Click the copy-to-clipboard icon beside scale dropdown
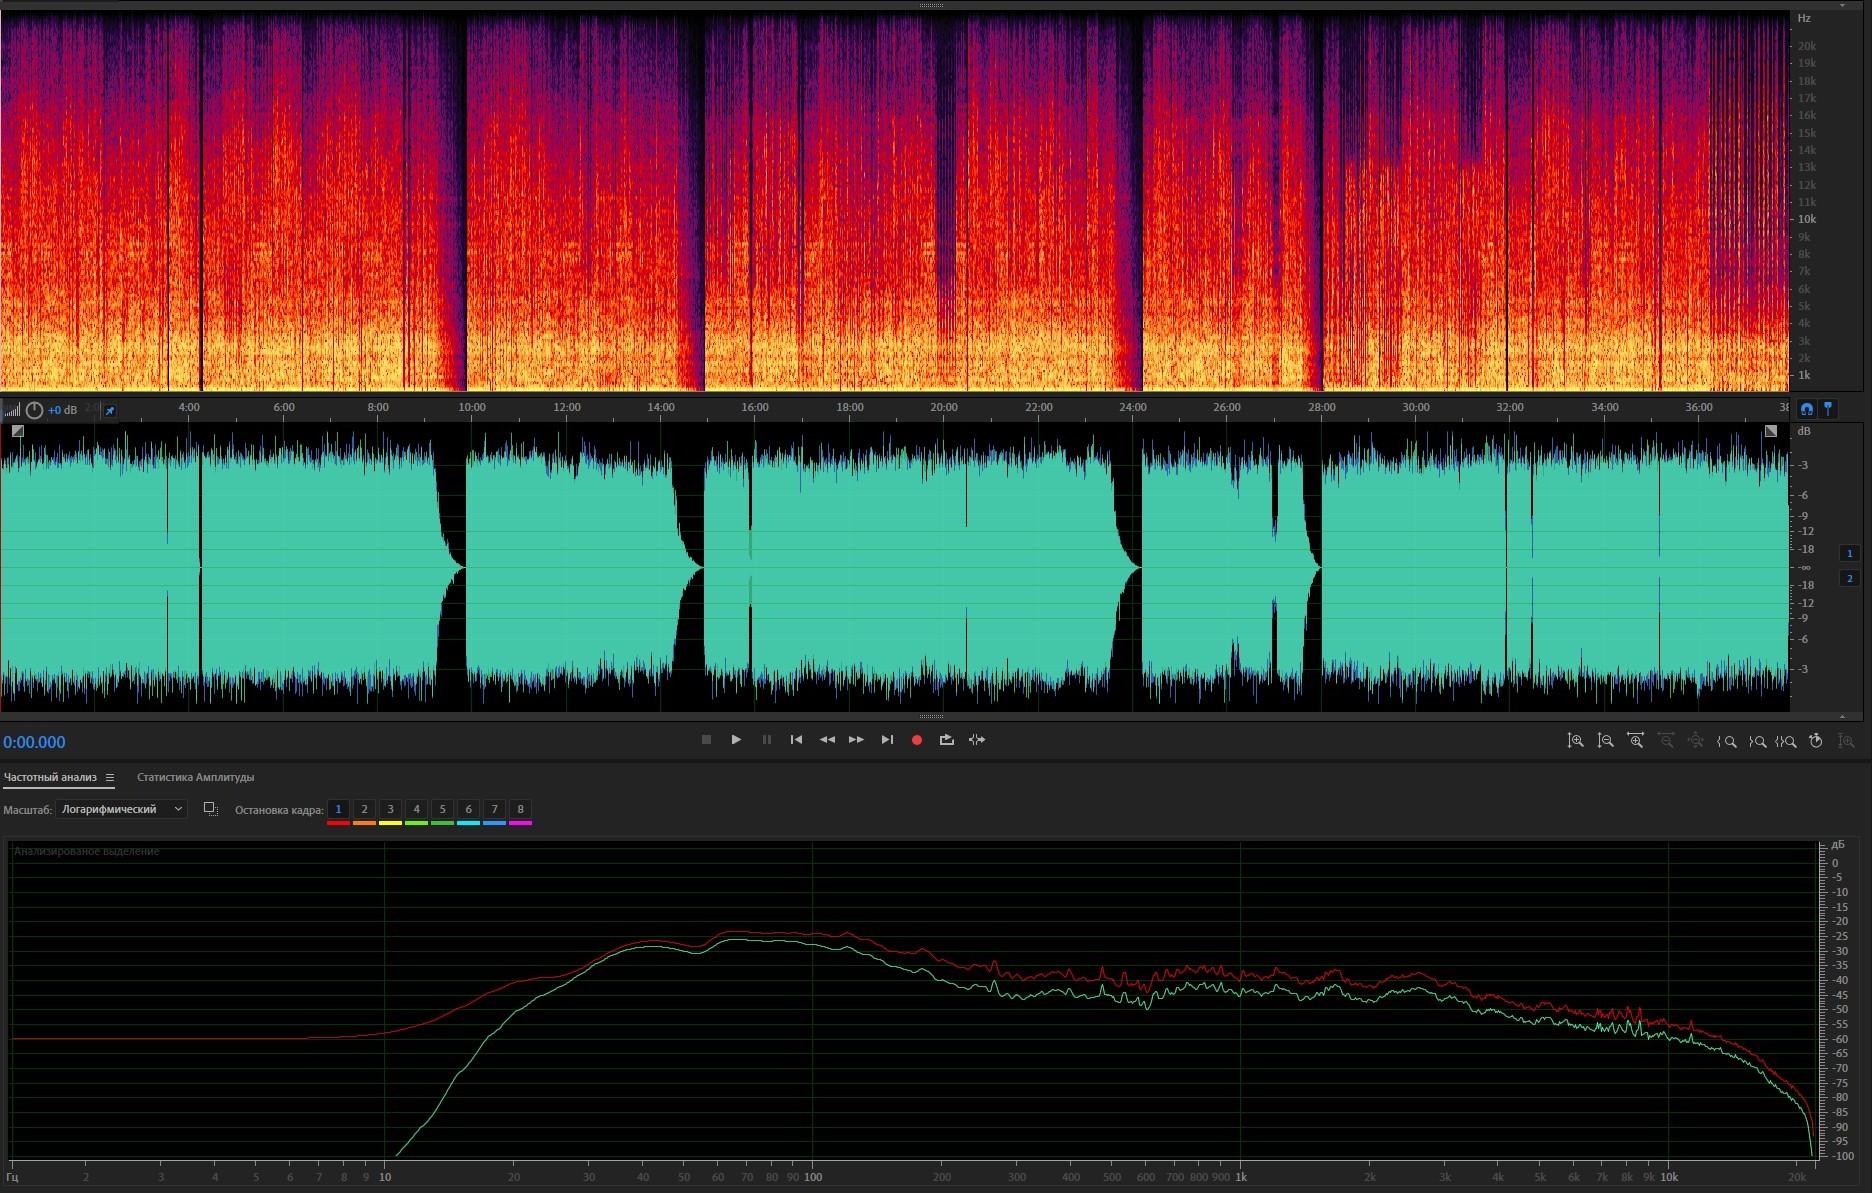The width and height of the screenshot is (1872, 1193). coord(210,809)
